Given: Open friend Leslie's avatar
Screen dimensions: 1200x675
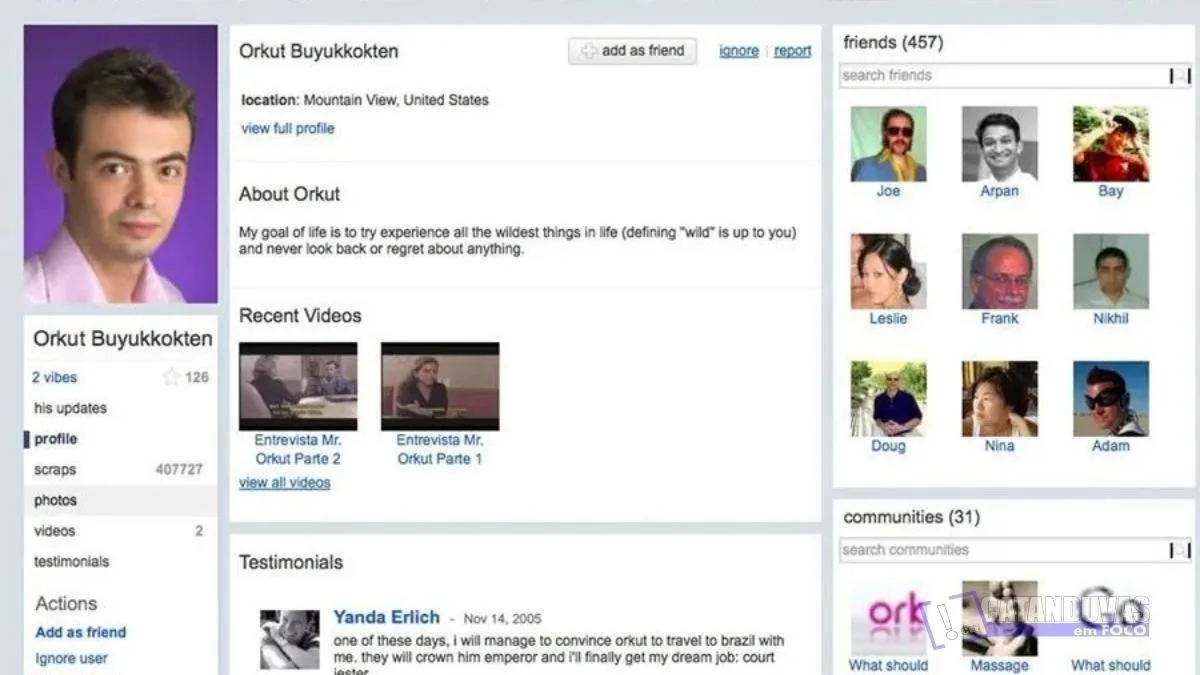Looking at the screenshot, I should 889,272.
